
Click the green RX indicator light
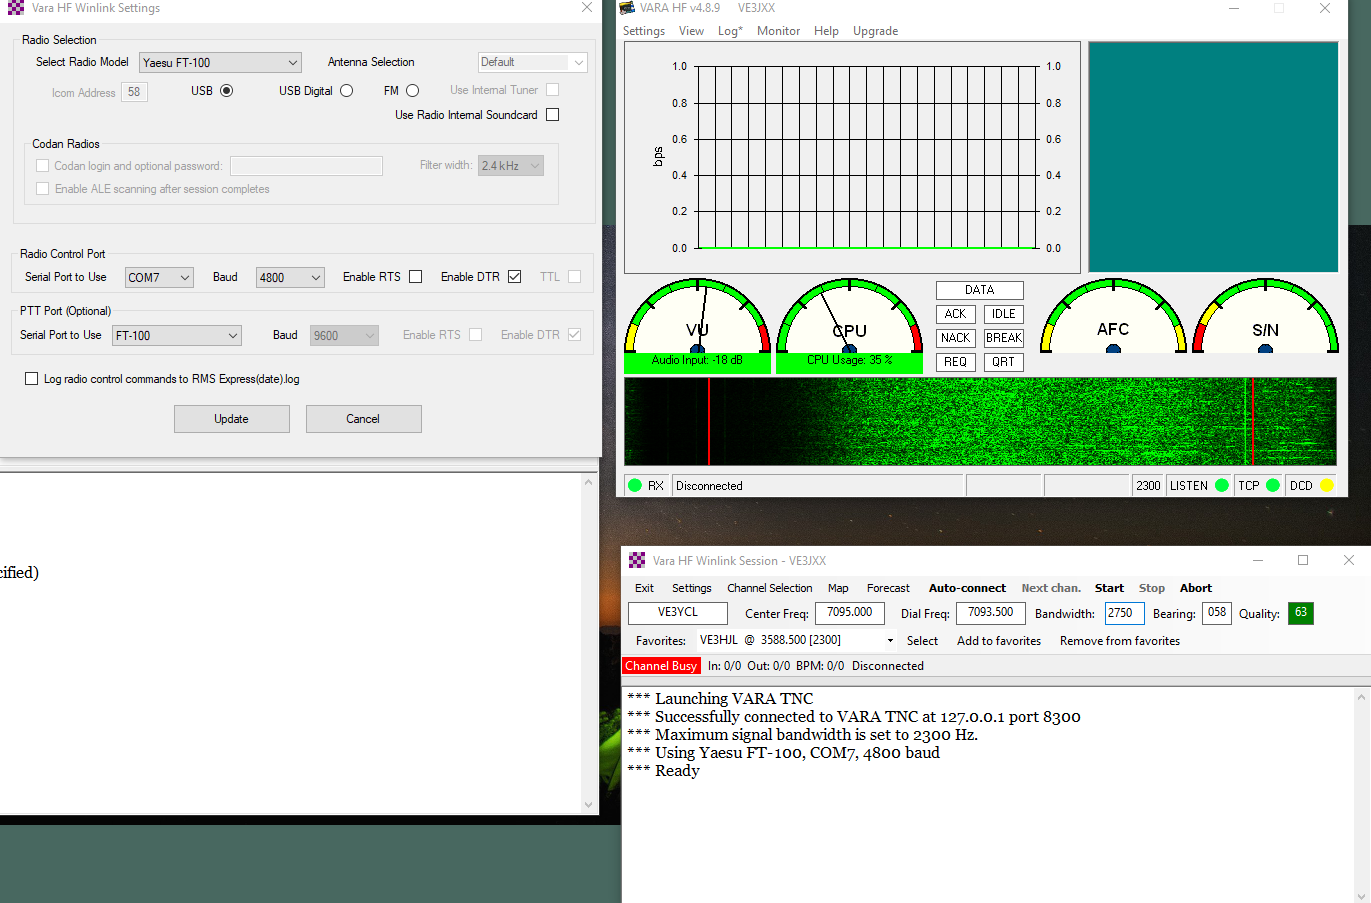coord(635,486)
